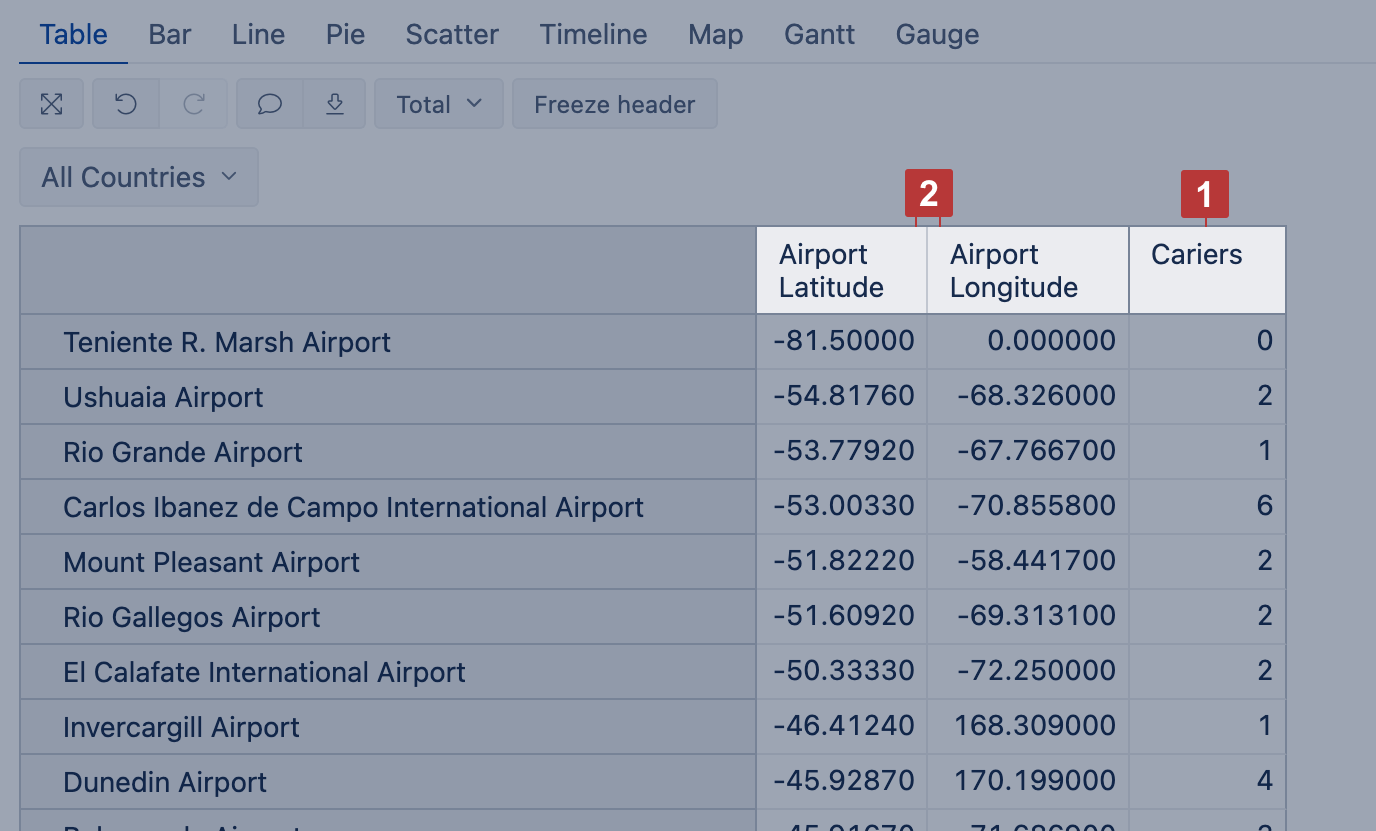
Task: Select the Gantt chart tab
Action: pyautogui.click(x=819, y=34)
